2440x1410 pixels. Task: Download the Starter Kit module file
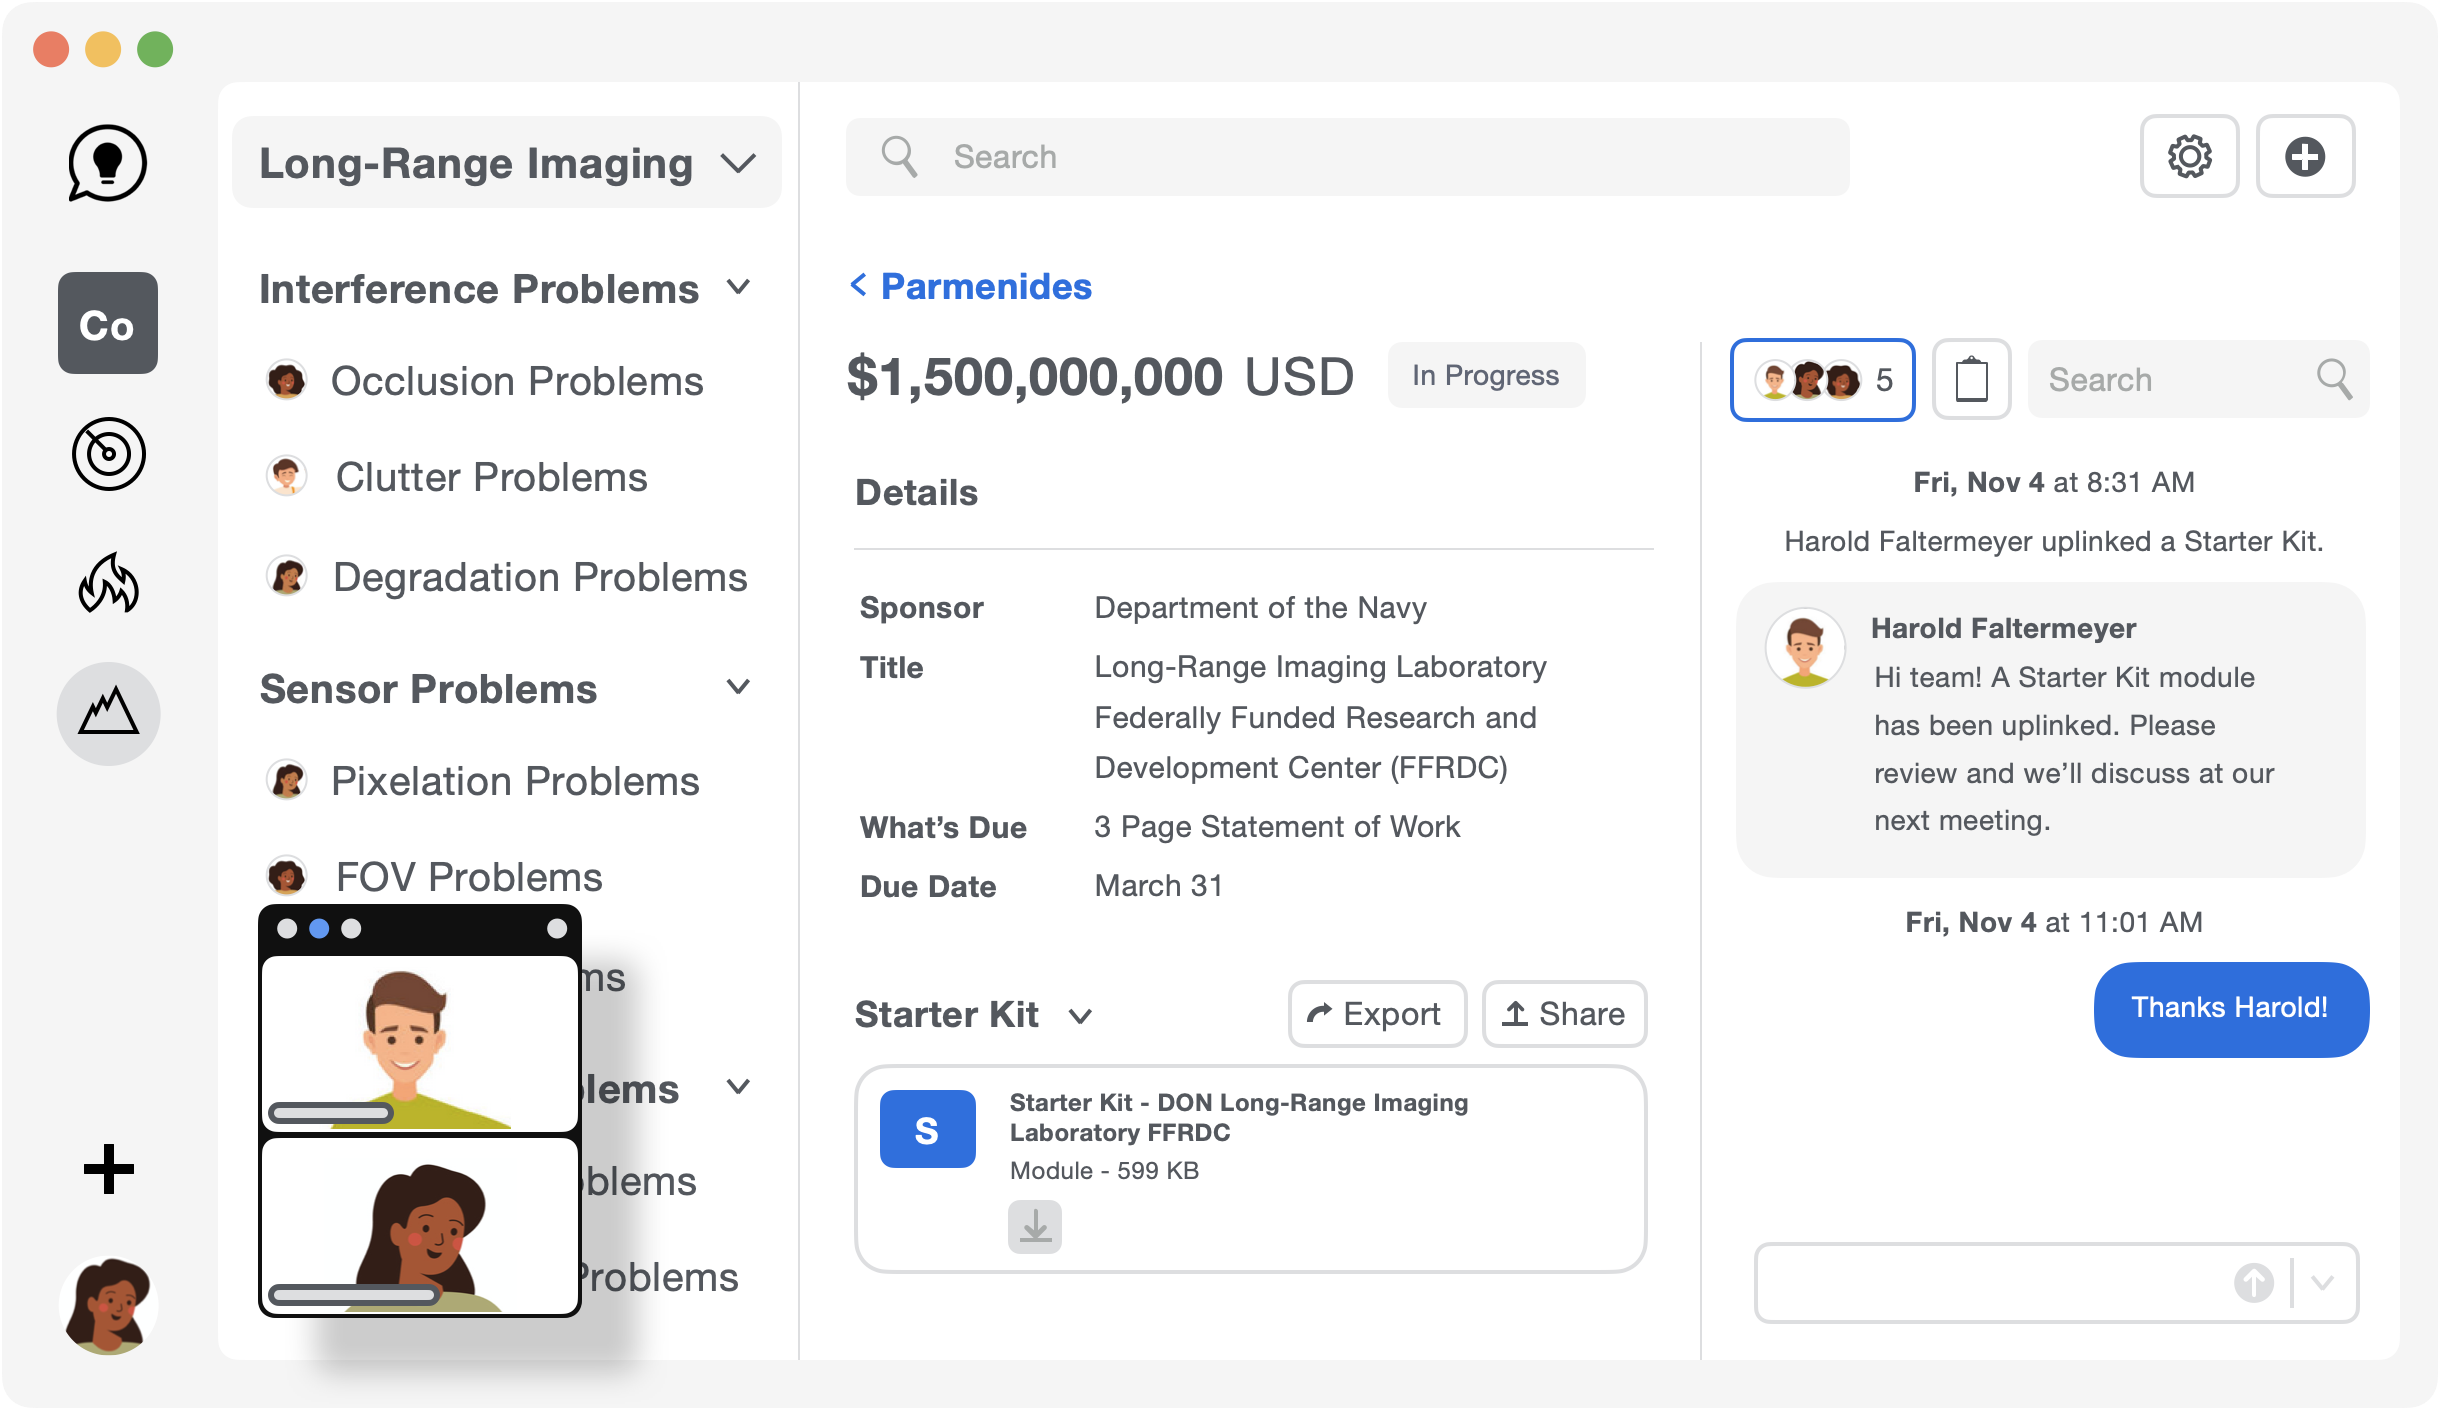[x=1035, y=1227]
